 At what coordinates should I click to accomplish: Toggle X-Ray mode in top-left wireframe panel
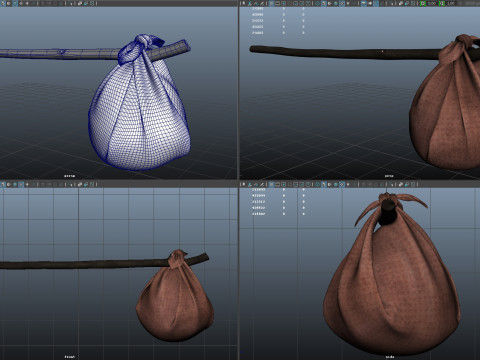[x=80, y=3]
